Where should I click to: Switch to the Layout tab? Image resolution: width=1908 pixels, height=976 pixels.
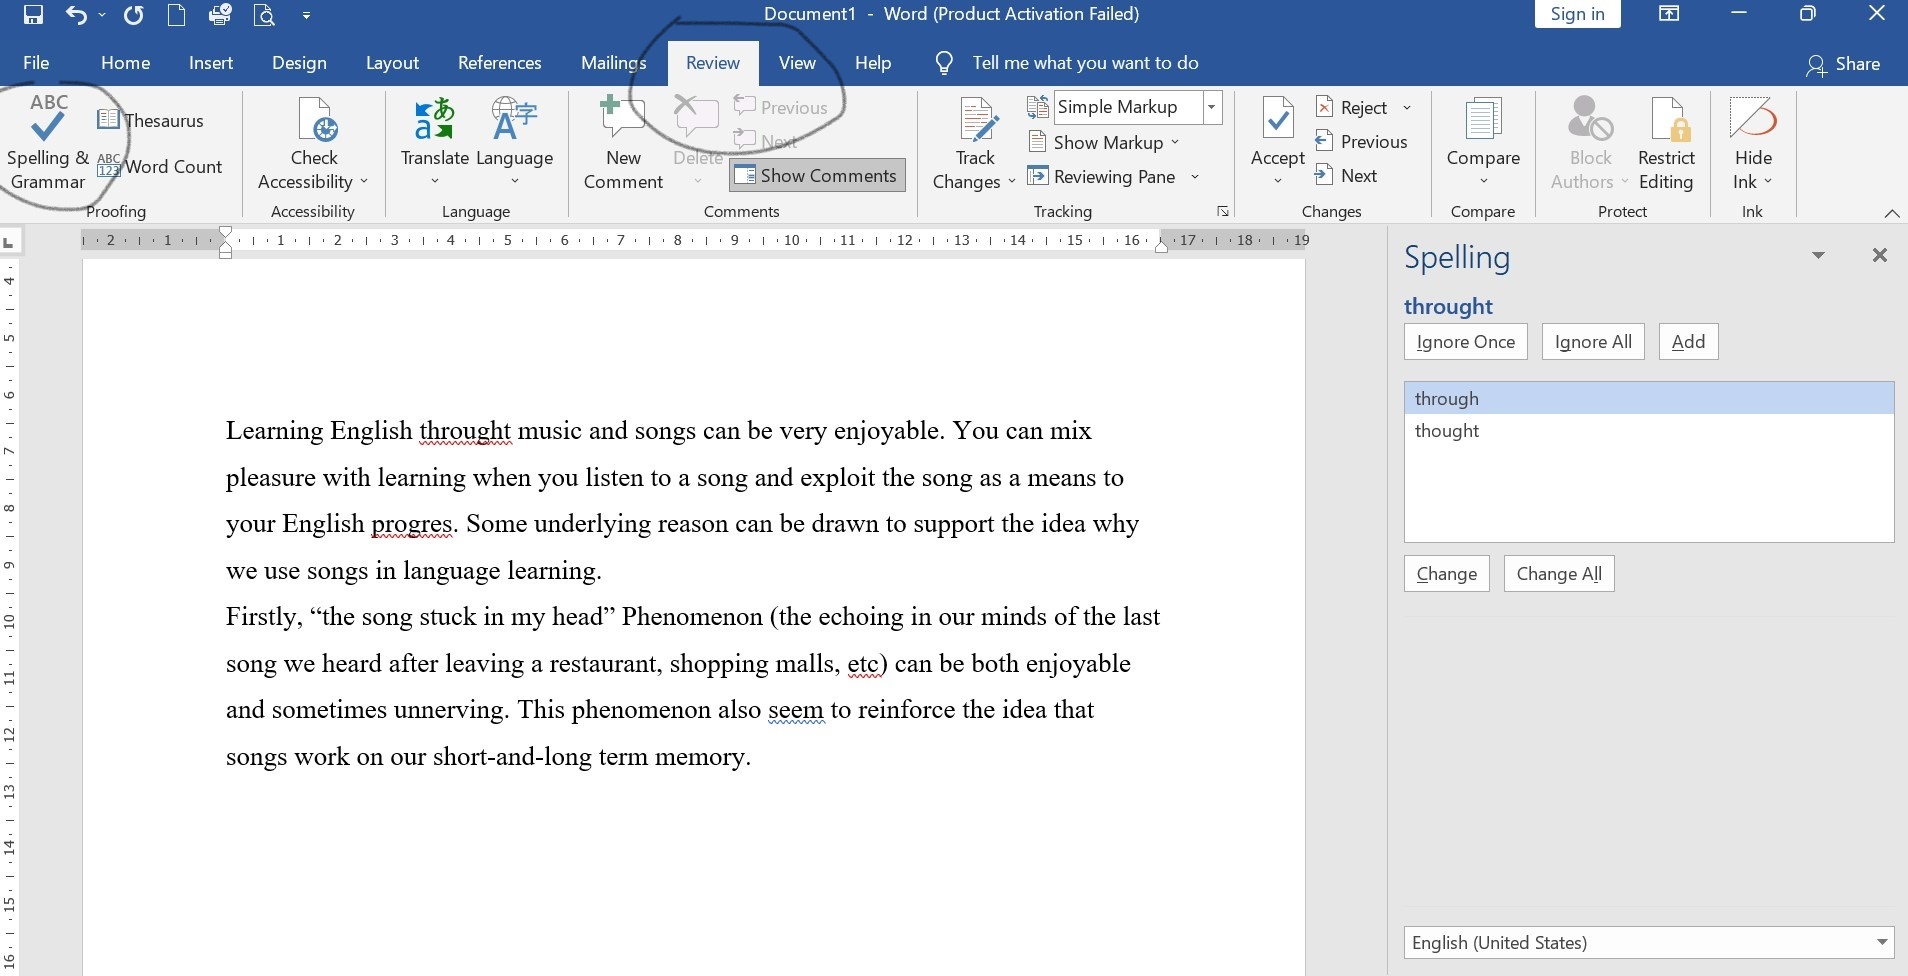tap(392, 63)
